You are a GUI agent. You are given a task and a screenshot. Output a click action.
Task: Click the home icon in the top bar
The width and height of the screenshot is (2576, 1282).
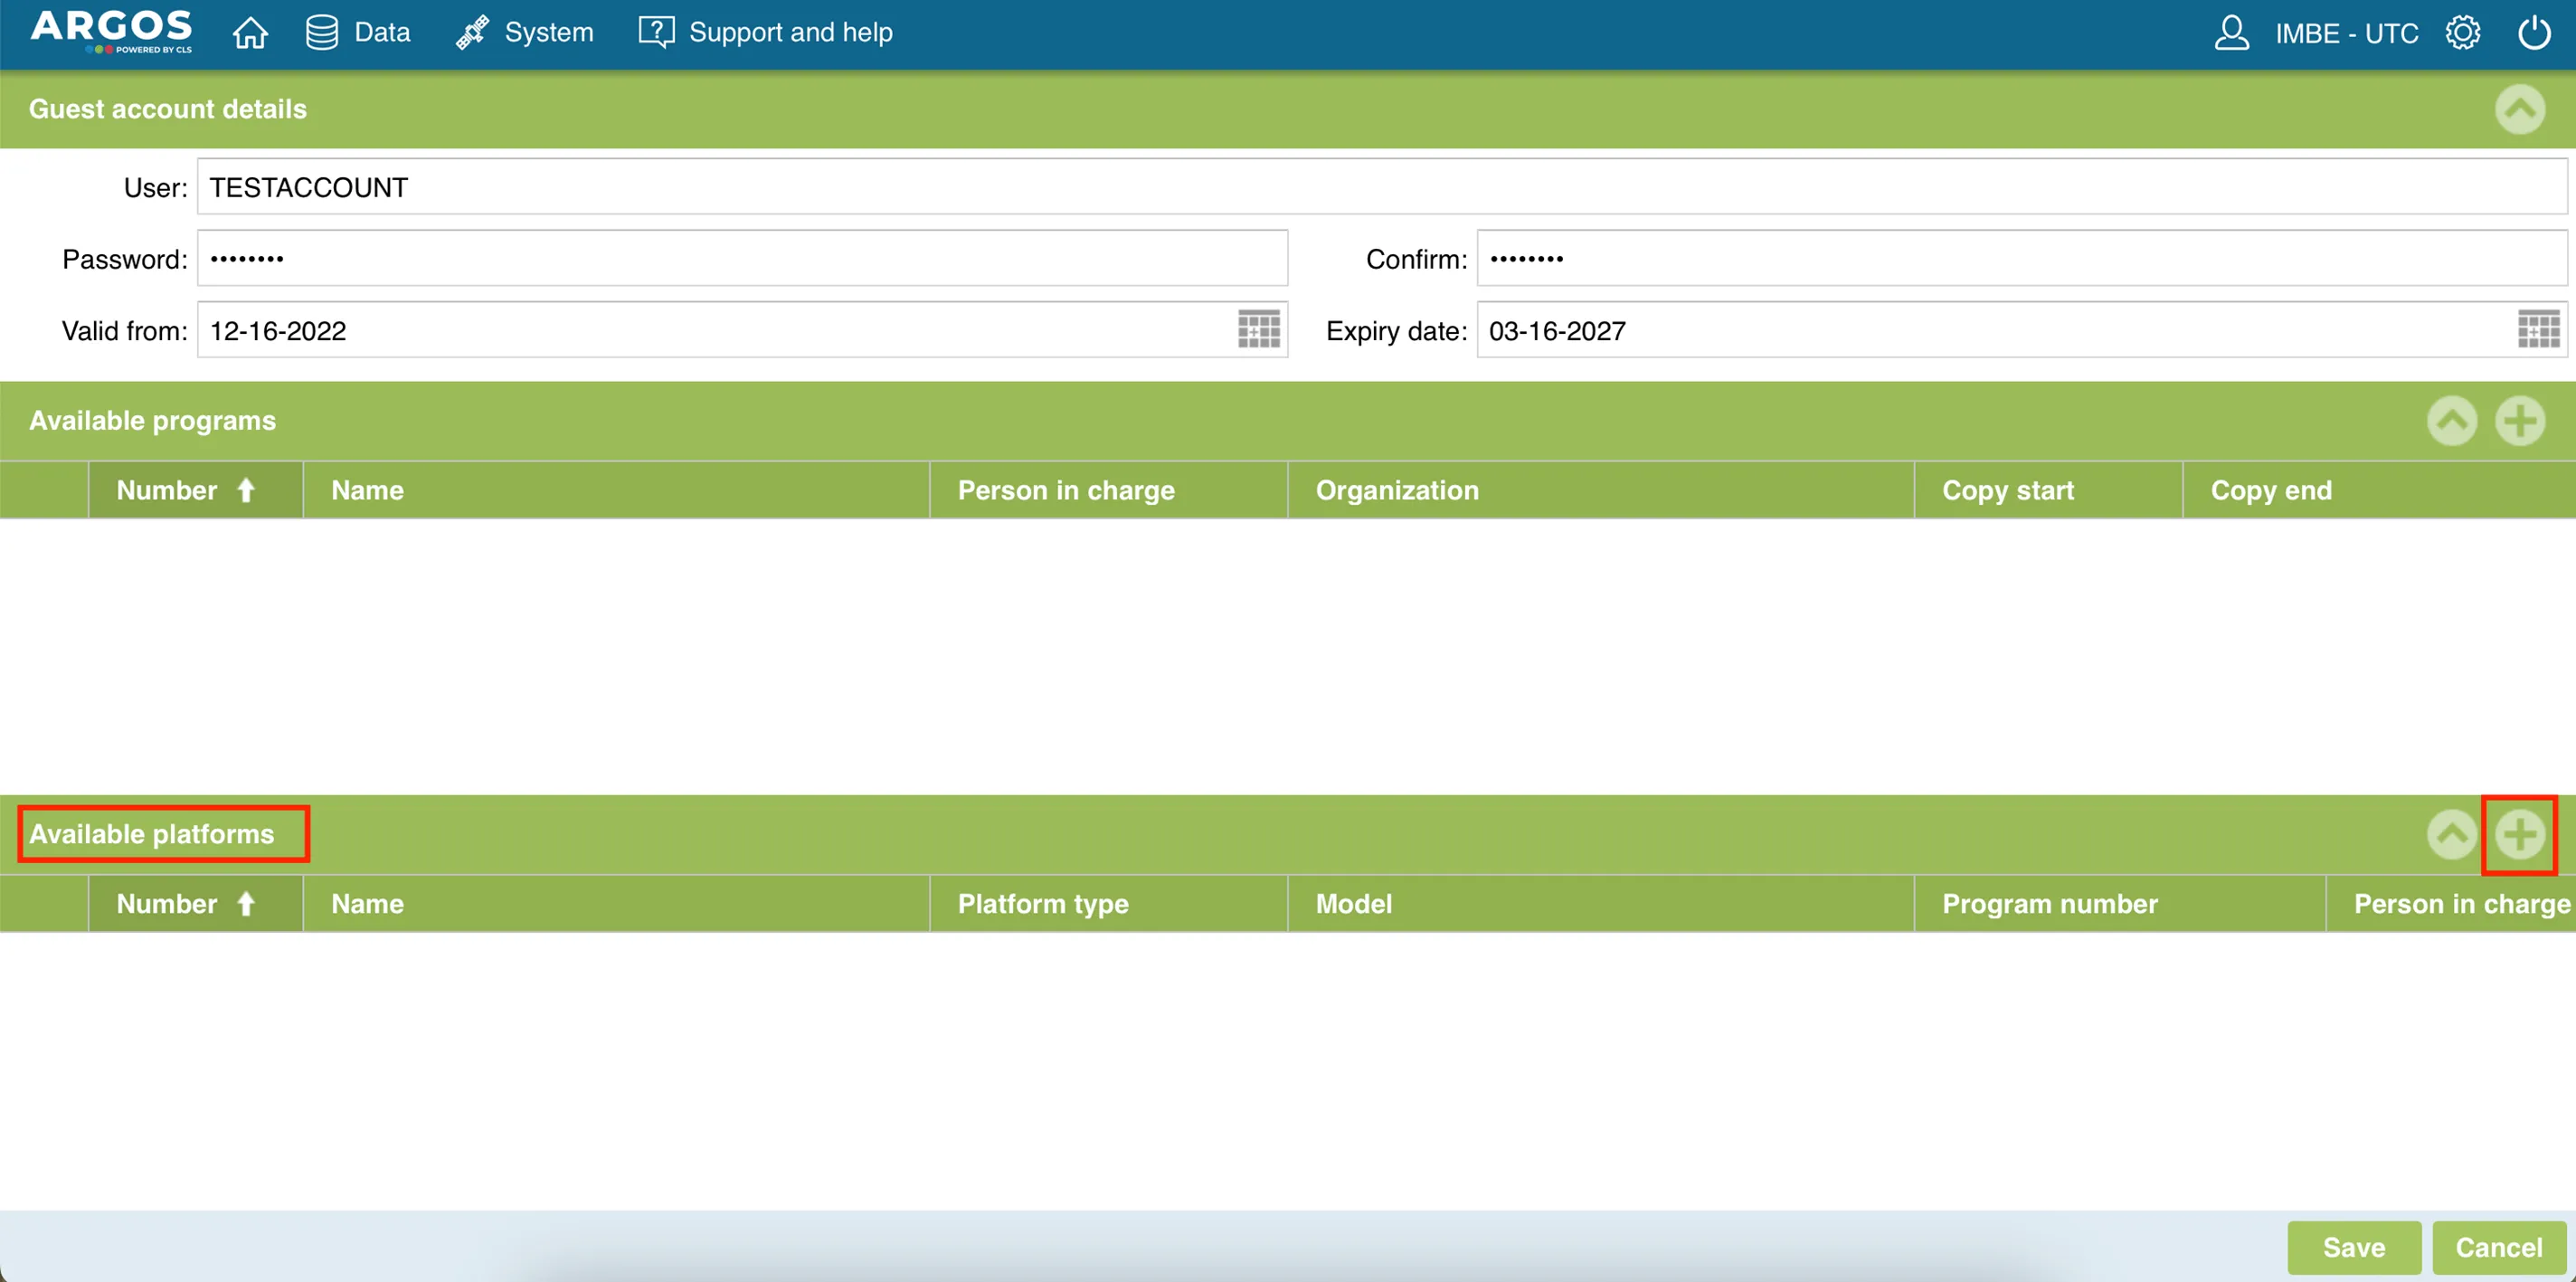click(x=250, y=33)
